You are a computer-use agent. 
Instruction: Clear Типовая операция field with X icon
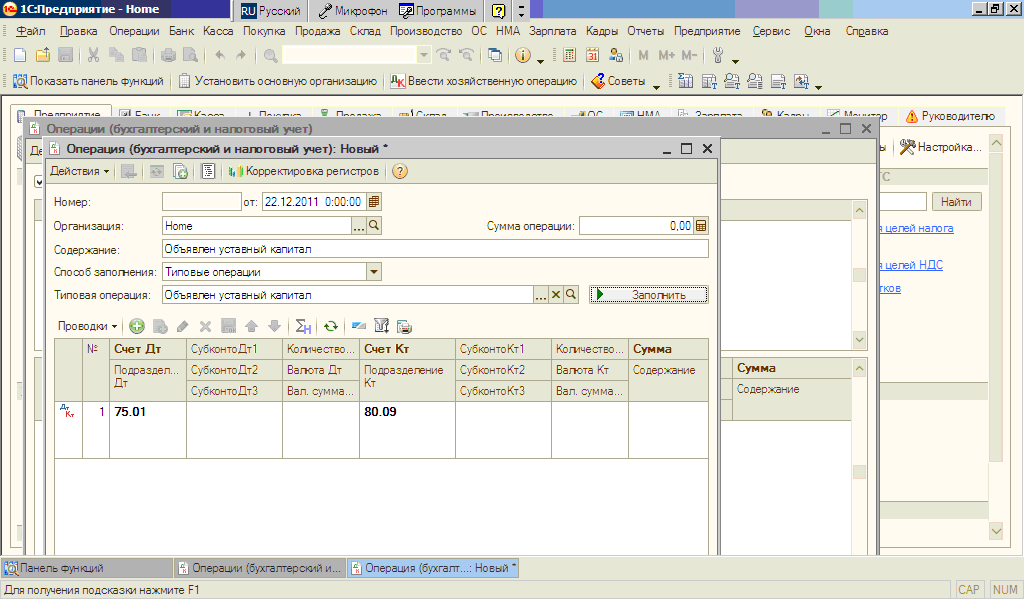pos(556,294)
